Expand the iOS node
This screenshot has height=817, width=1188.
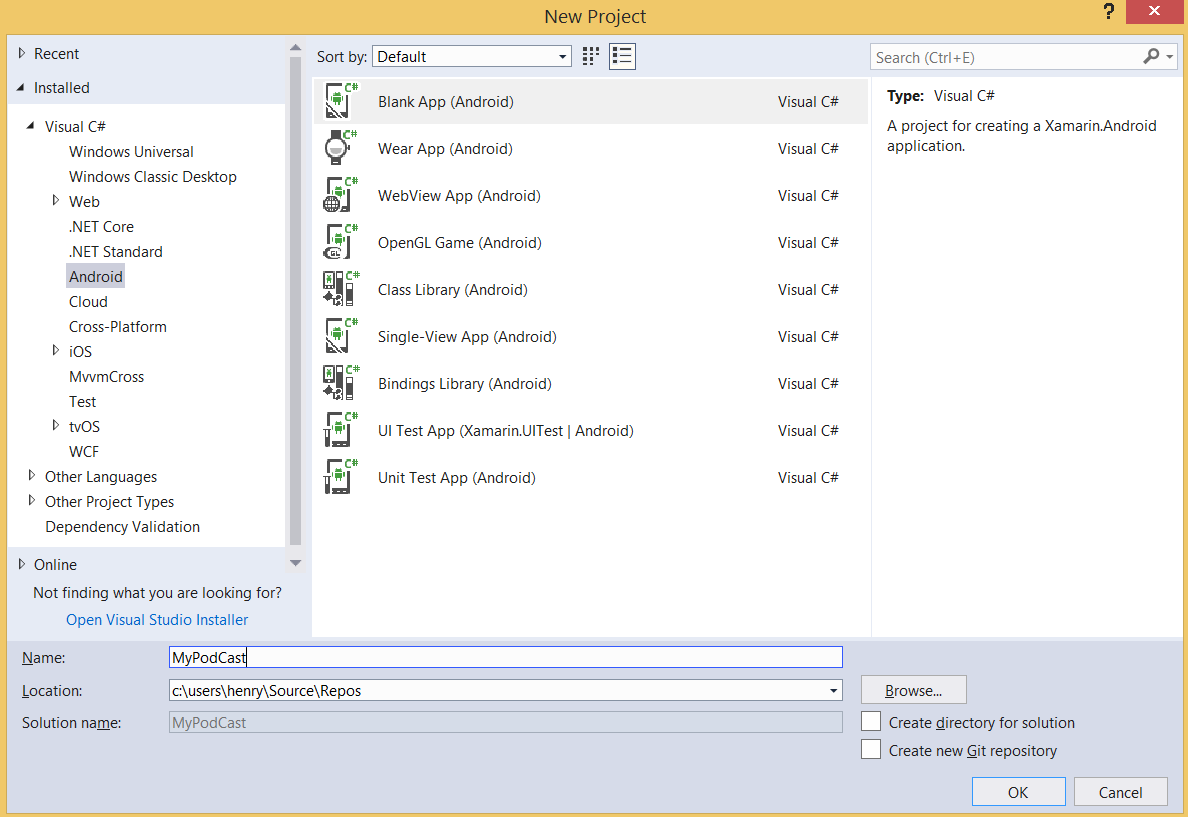click(55, 350)
